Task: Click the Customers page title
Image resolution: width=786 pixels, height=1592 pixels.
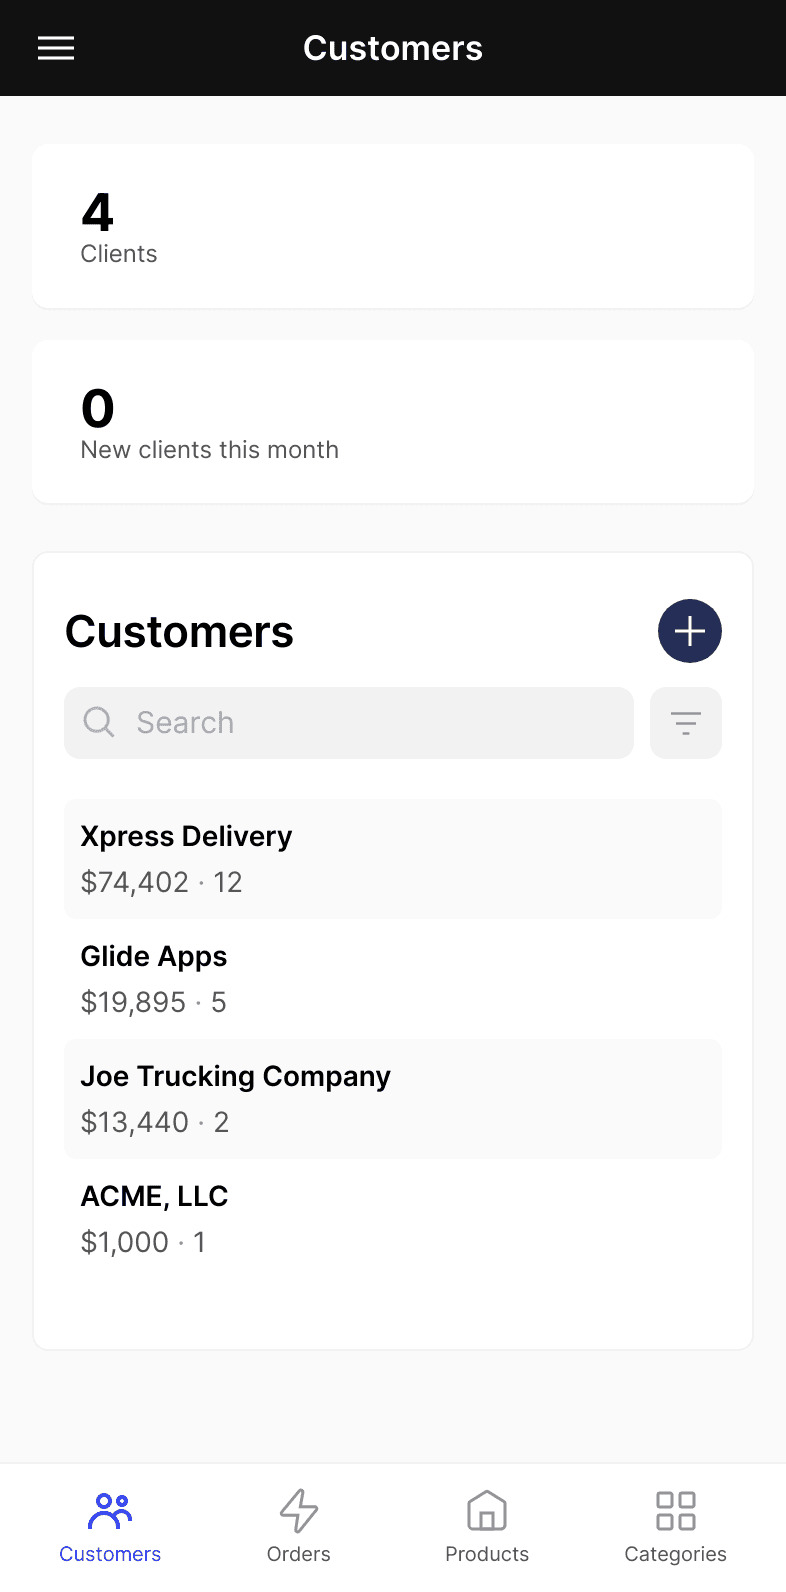Action: tap(393, 48)
